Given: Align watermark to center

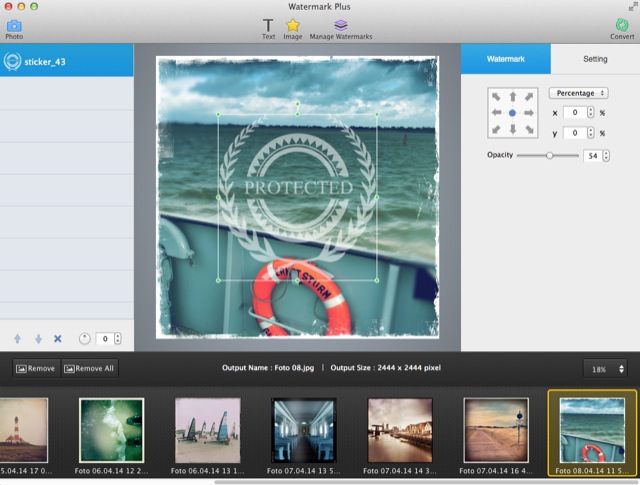Looking at the screenshot, I should [x=512, y=113].
